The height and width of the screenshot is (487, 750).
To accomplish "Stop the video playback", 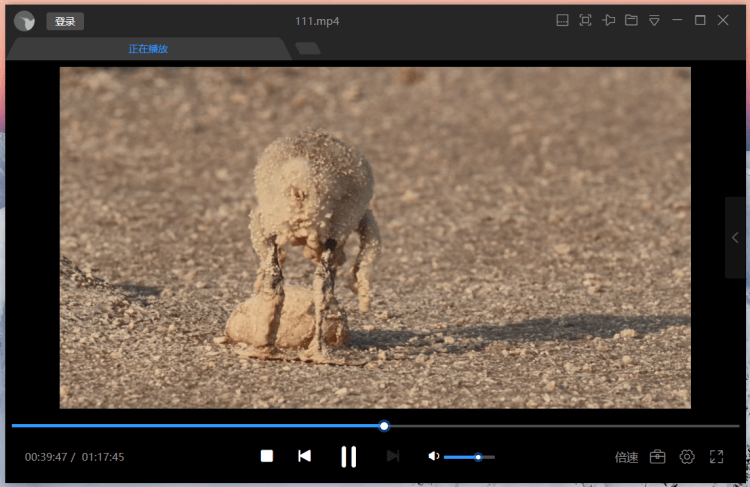I will tap(267, 456).
